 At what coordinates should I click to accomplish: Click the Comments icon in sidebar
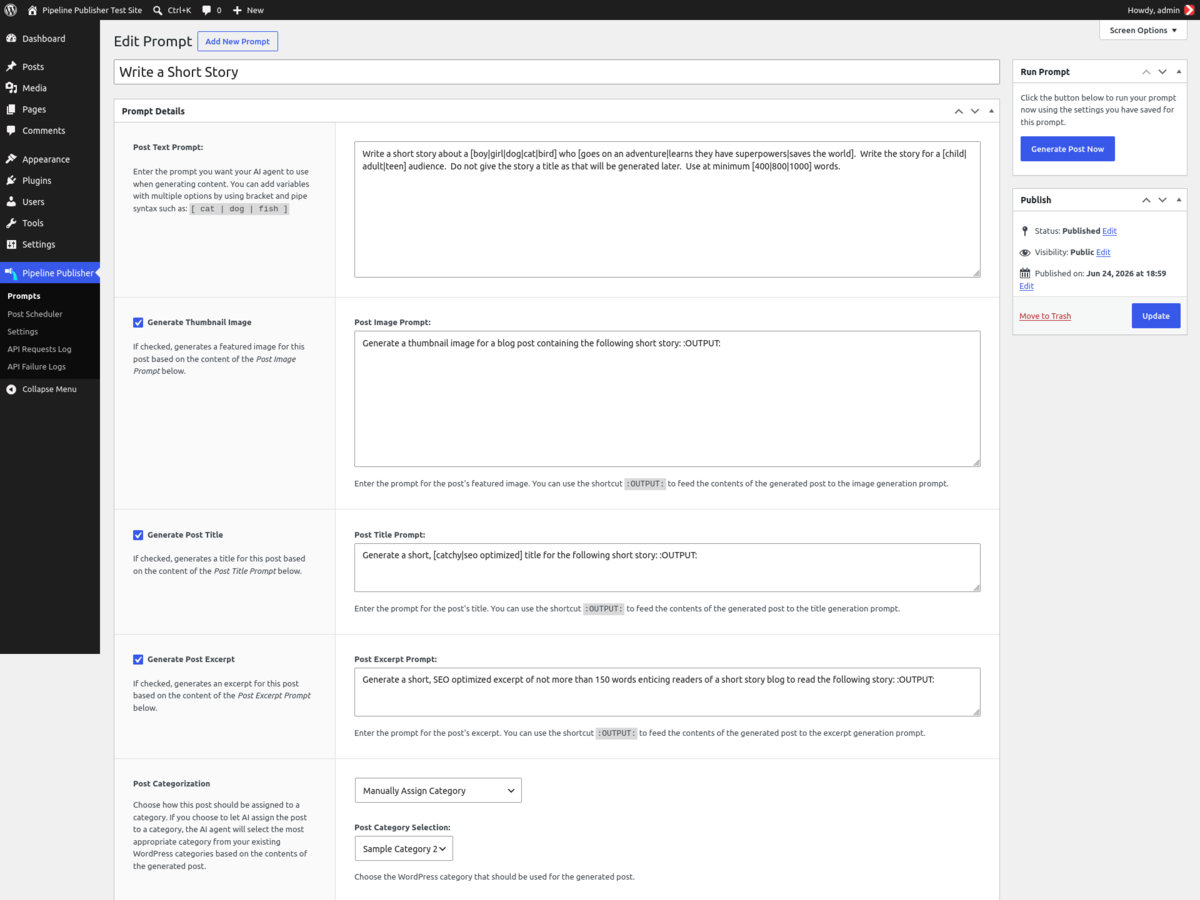click(11, 130)
